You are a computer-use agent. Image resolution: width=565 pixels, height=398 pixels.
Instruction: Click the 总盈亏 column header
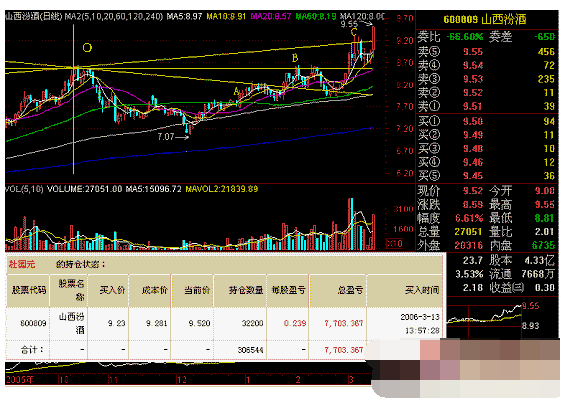click(350, 290)
